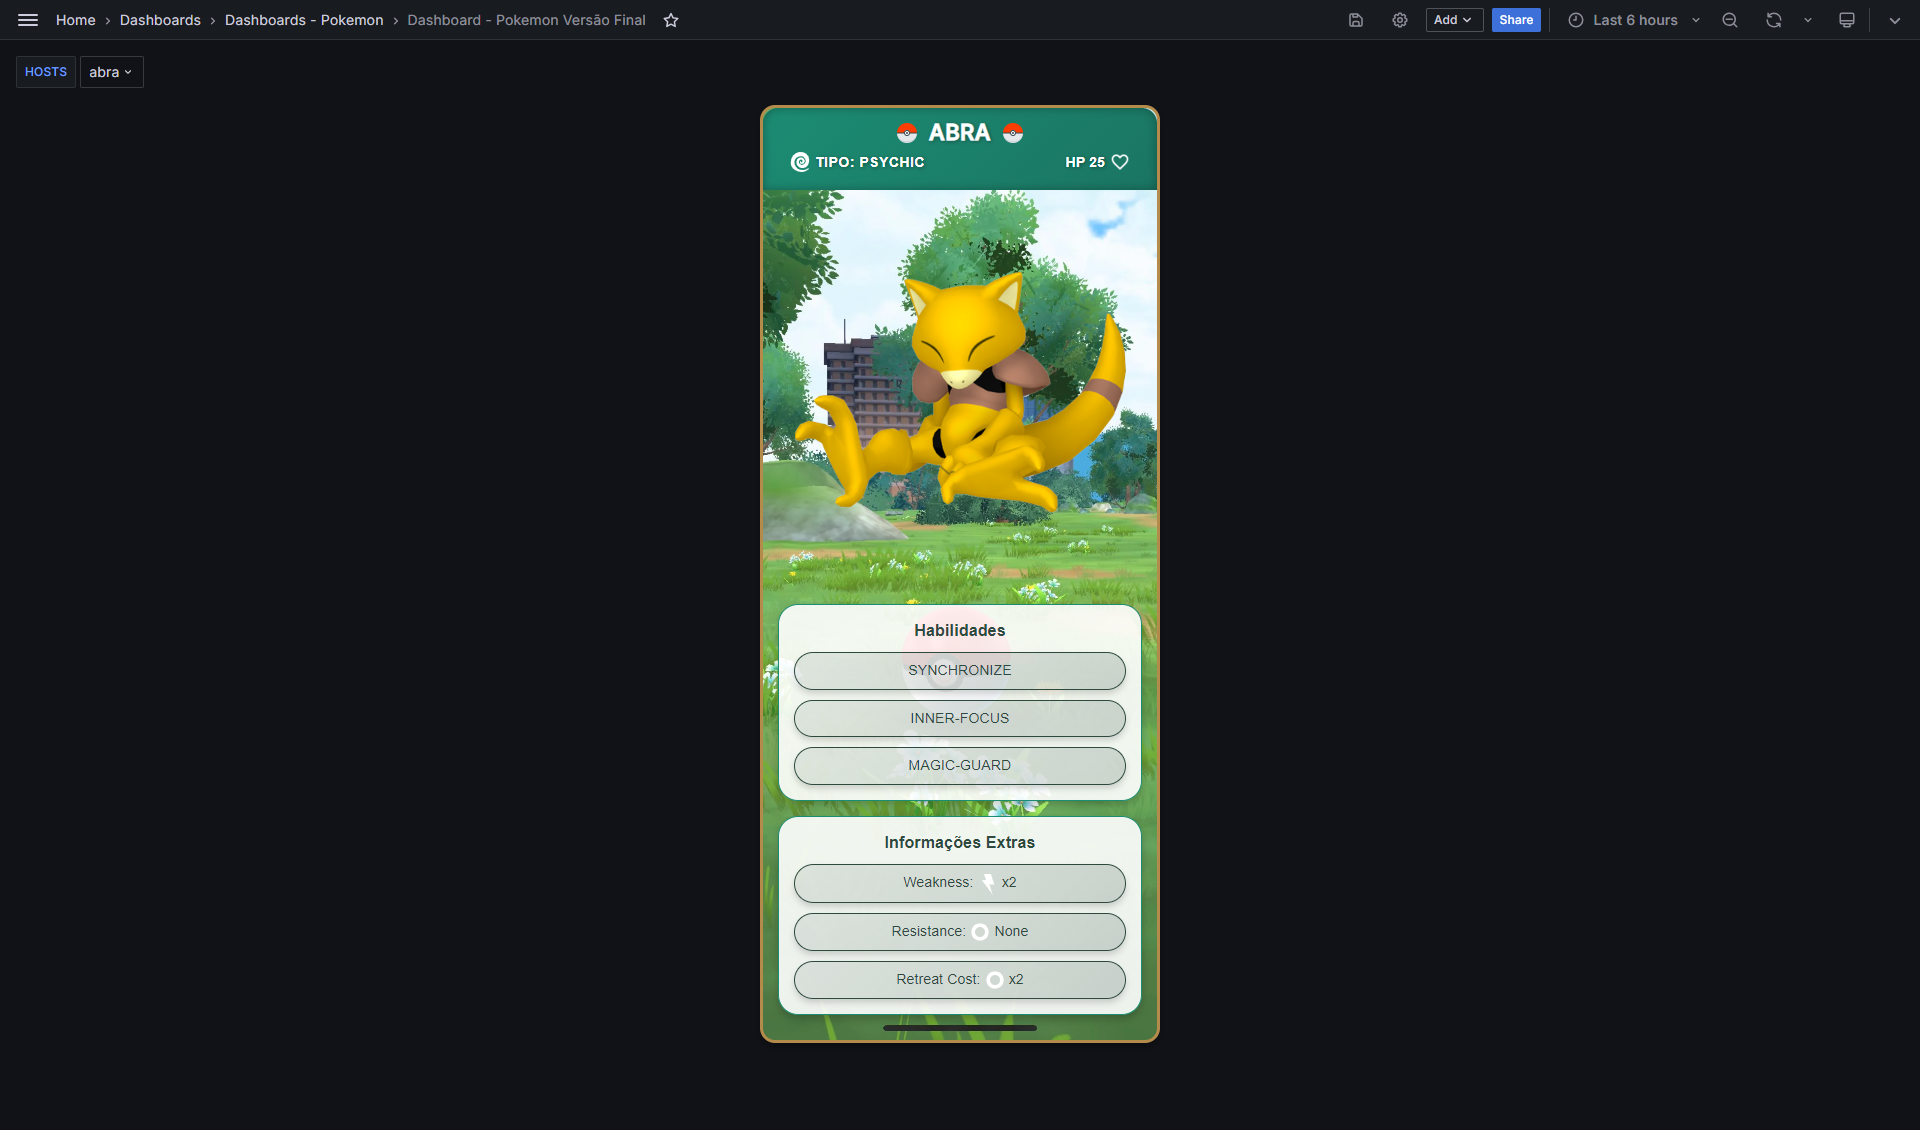Toggle kiosk view mode icon

click(x=1847, y=20)
